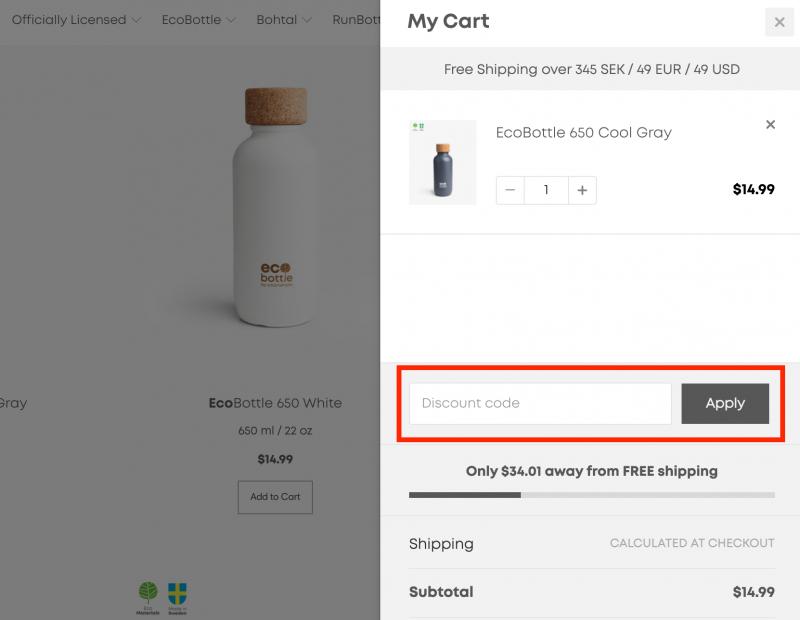
Task: Remove EcoBottle 650 Cool Gray from cart
Action: point(770,125)
